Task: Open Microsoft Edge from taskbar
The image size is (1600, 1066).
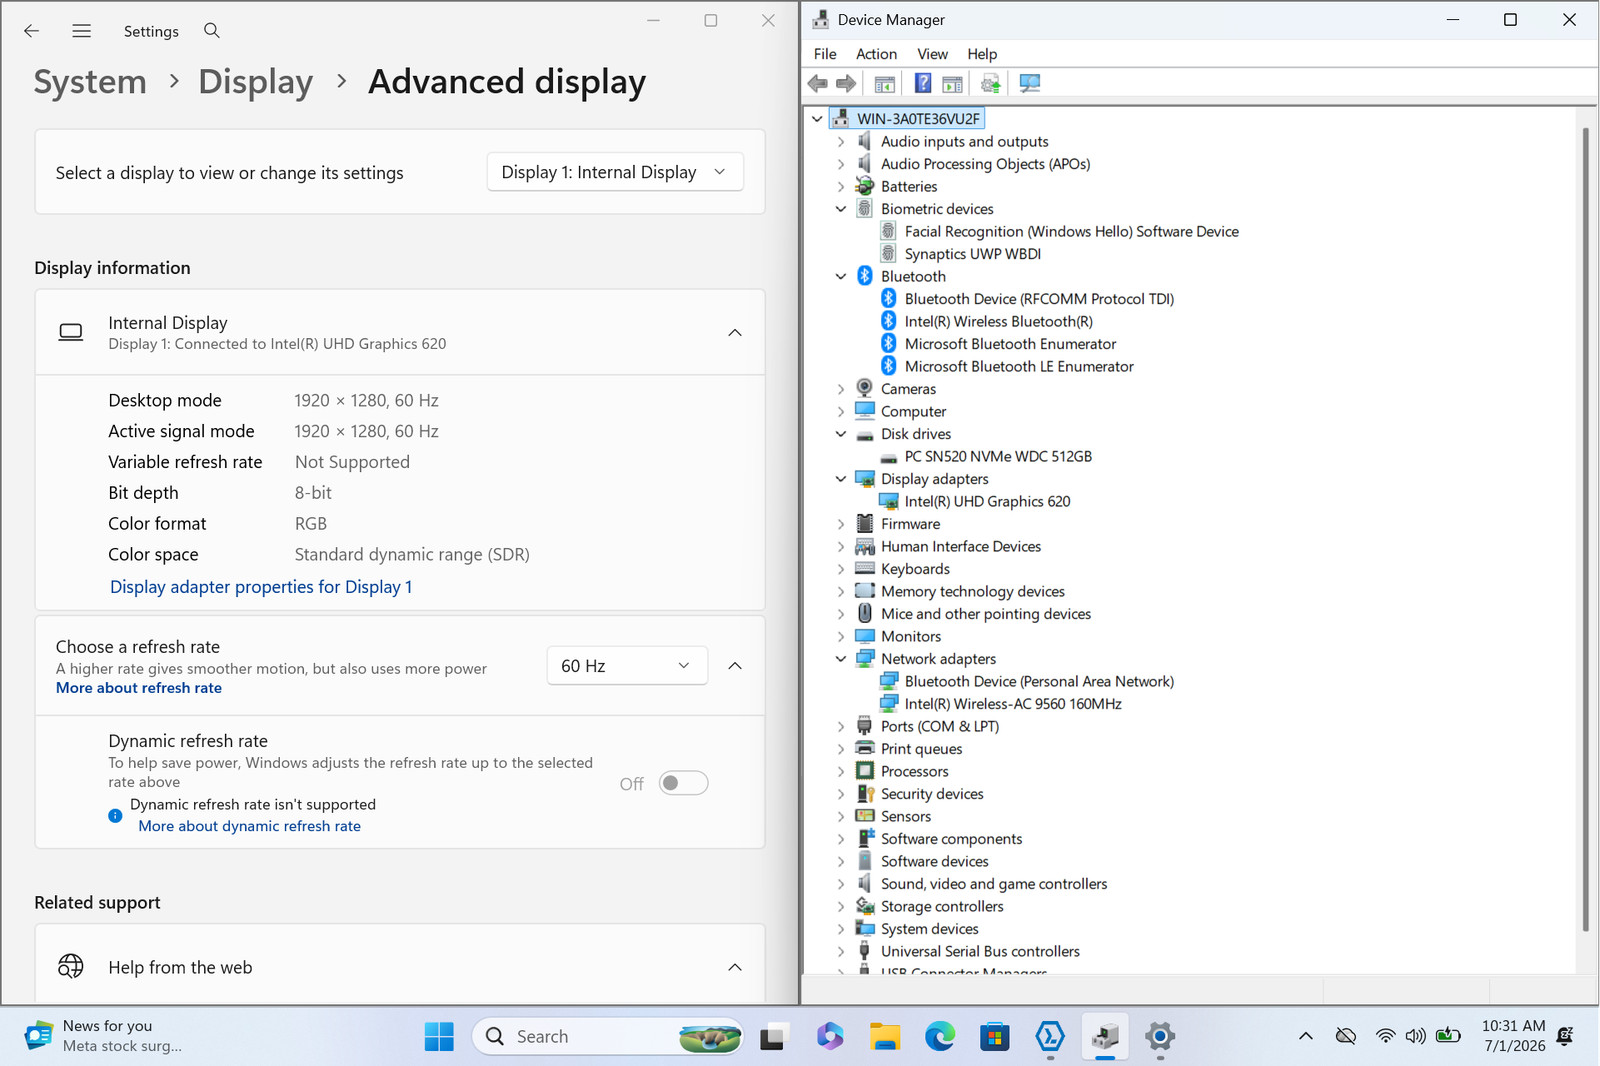Action: coord(940,1037)
